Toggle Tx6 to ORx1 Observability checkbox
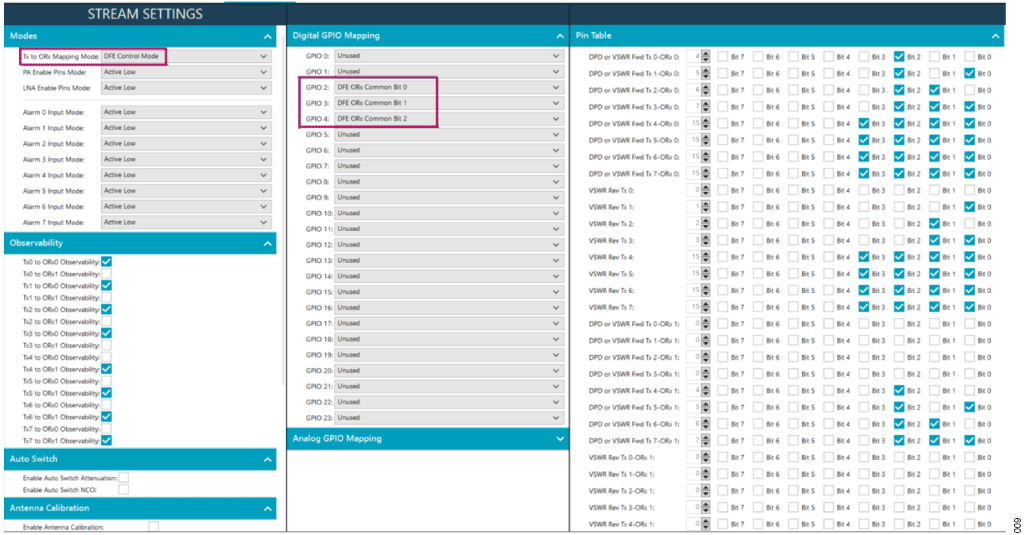The image size is (1024, 535). [x=106, y=417]
